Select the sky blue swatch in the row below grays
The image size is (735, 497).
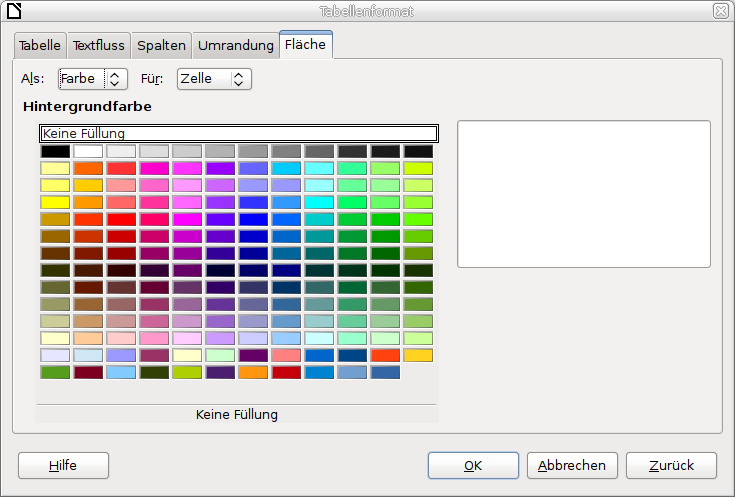286,168
